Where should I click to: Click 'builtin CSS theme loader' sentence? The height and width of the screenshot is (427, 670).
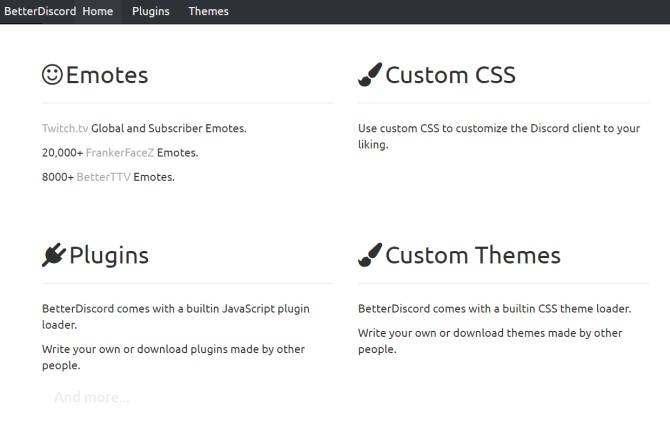pyautogui.click(x=494, y=309)
